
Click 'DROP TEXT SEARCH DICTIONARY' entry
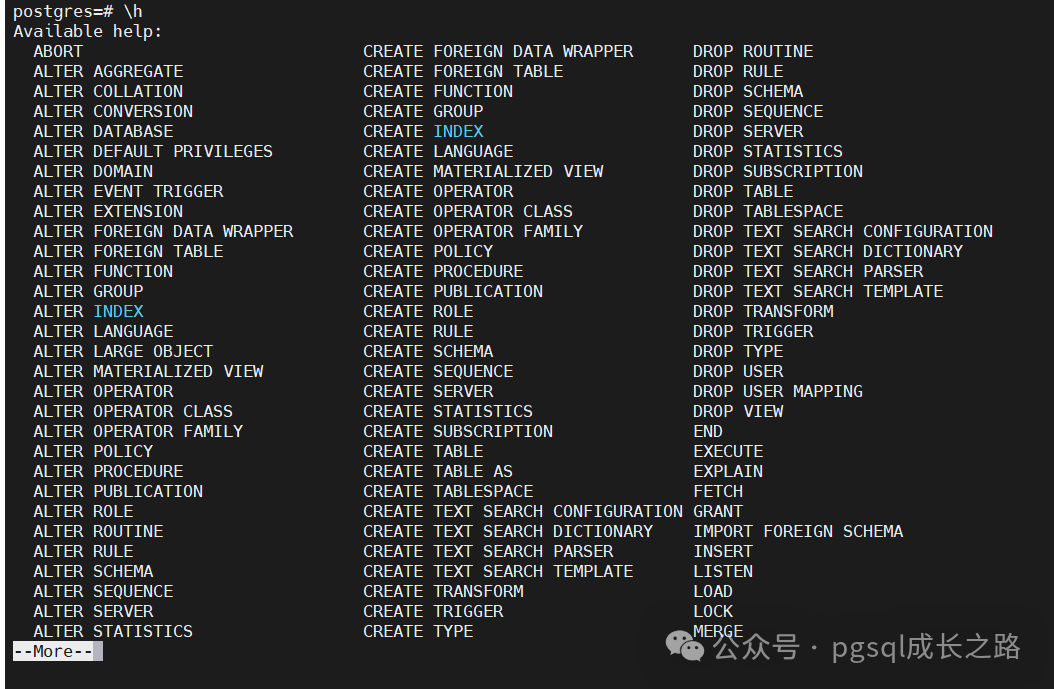(x=828, y=251)
